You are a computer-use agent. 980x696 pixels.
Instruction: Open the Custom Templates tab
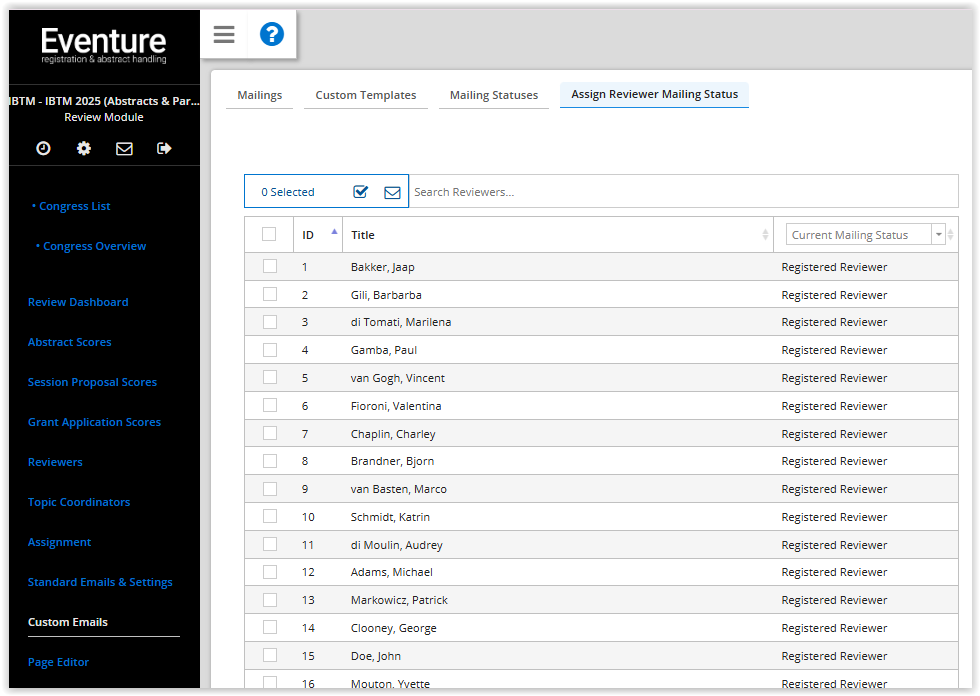click(x=365, y=95)
